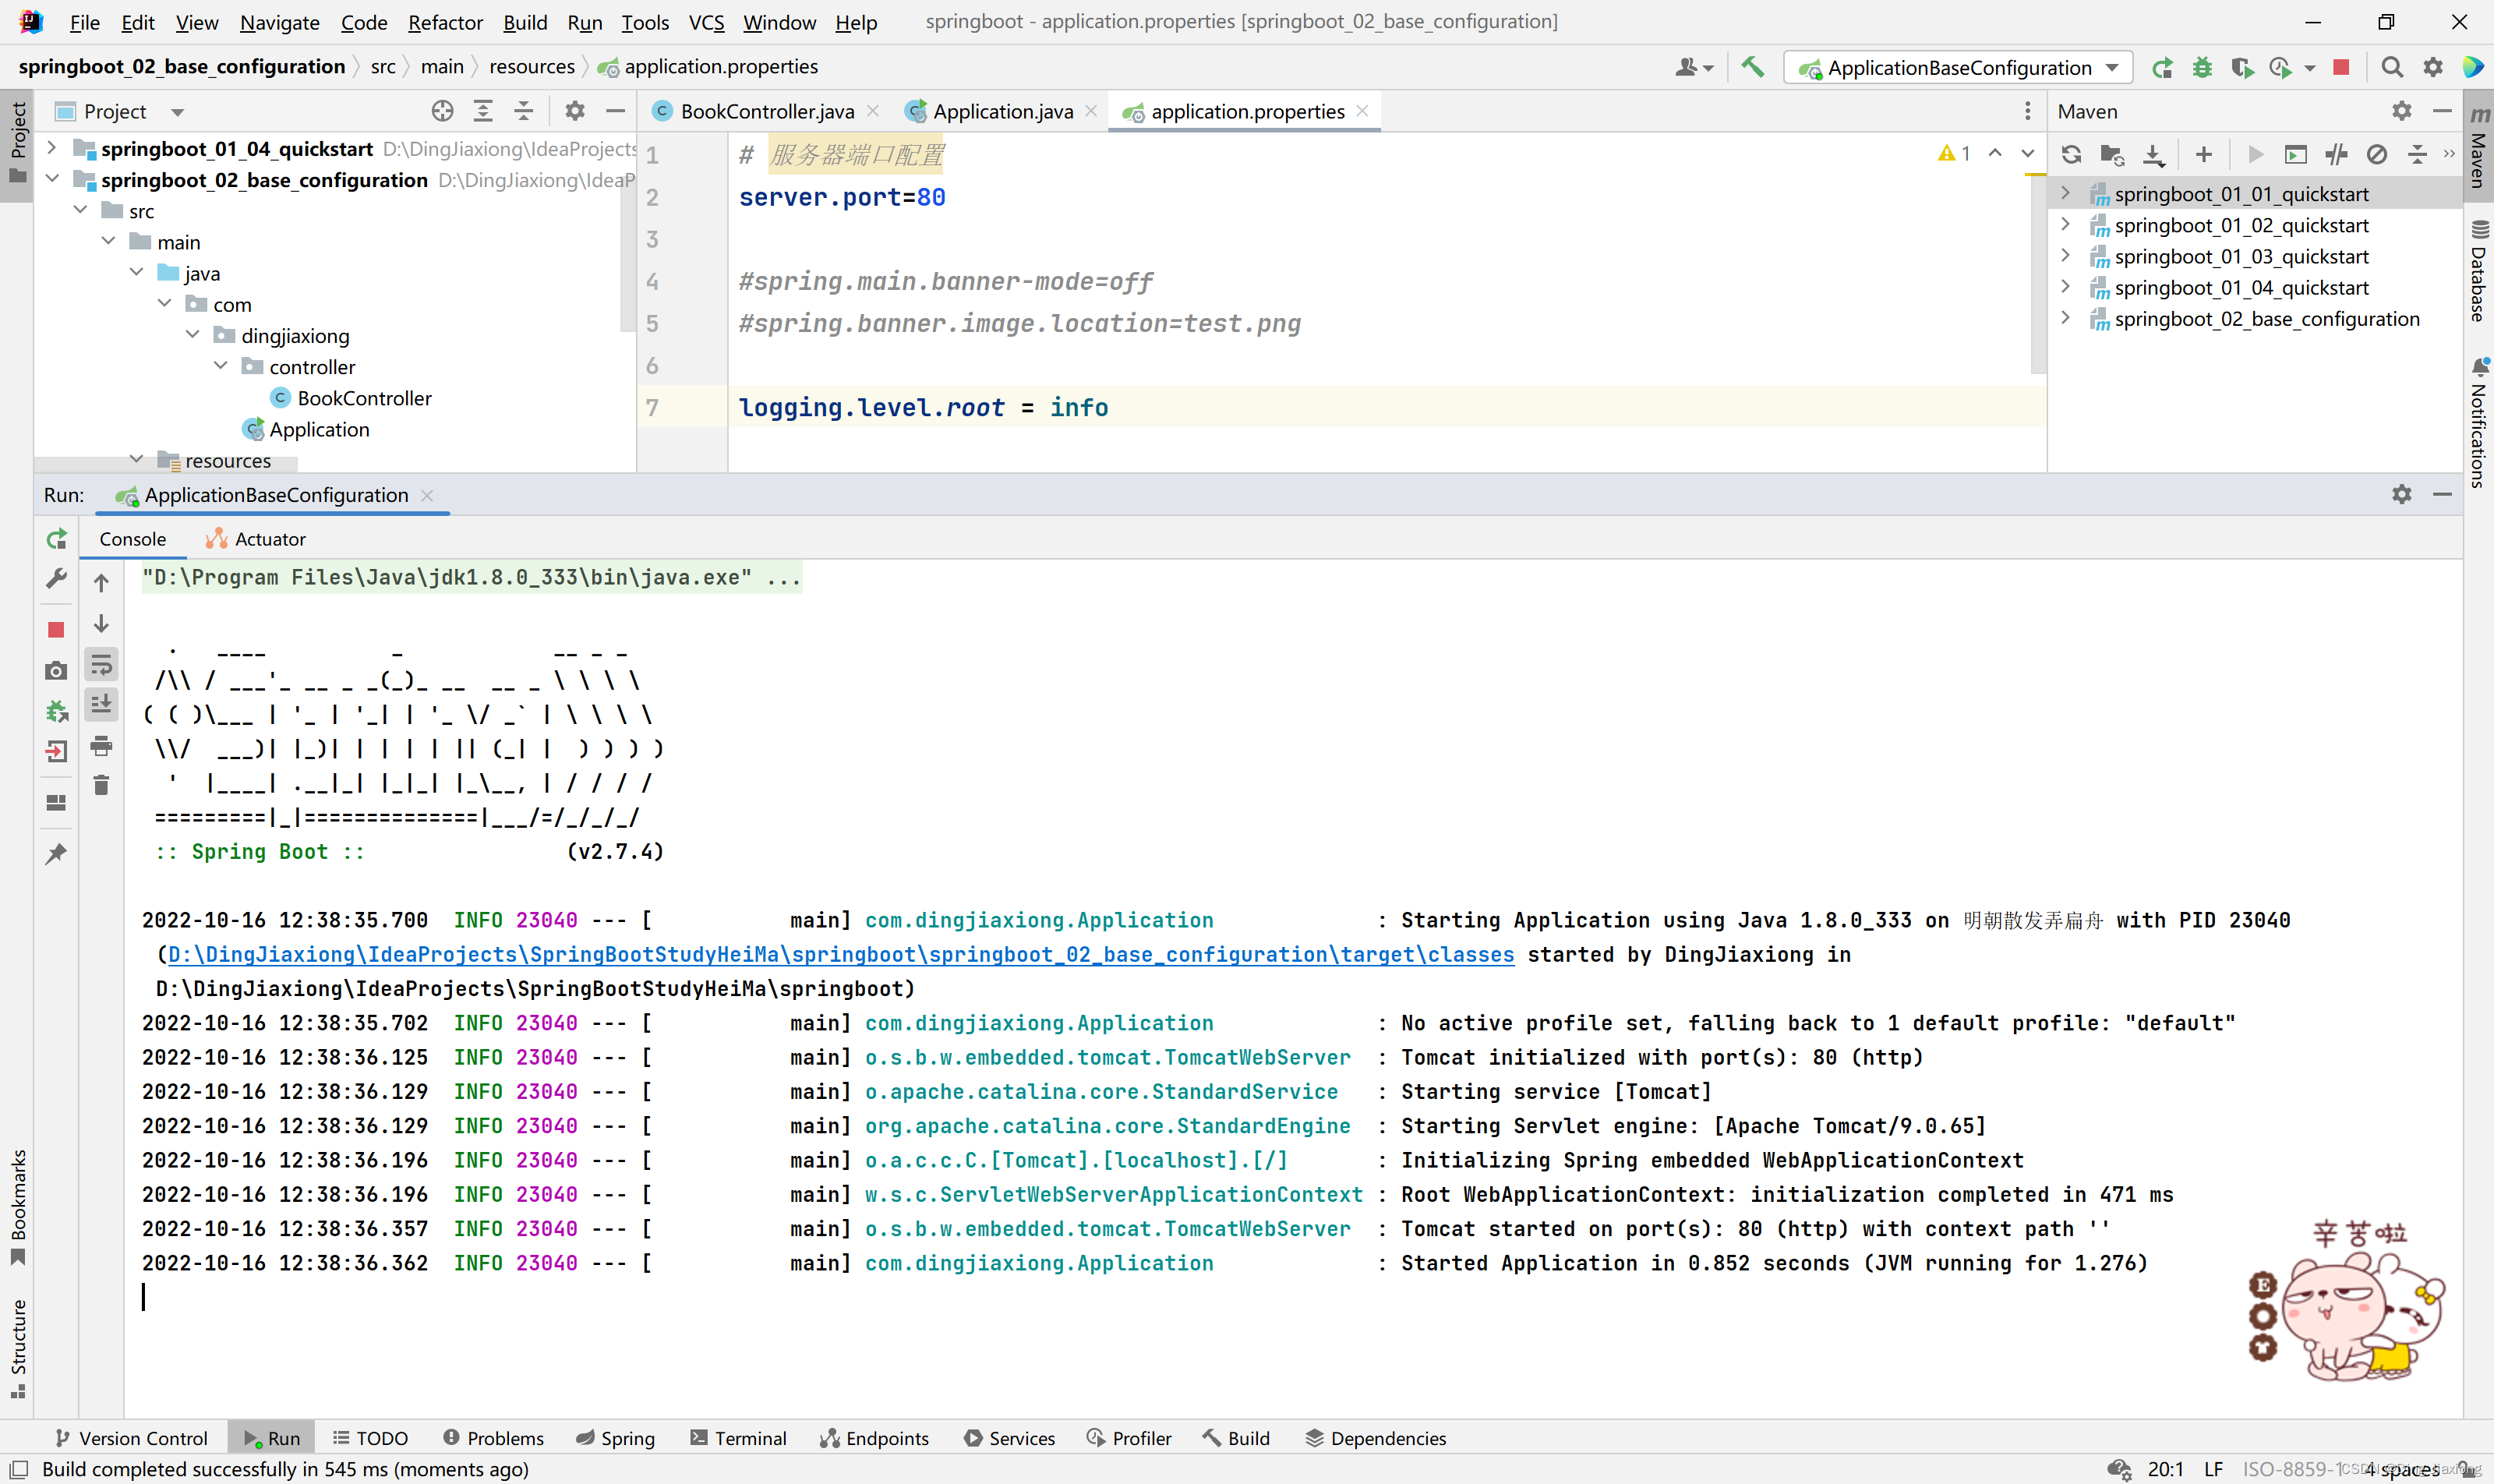Toggle Maven offline mode

(2336, 154)
